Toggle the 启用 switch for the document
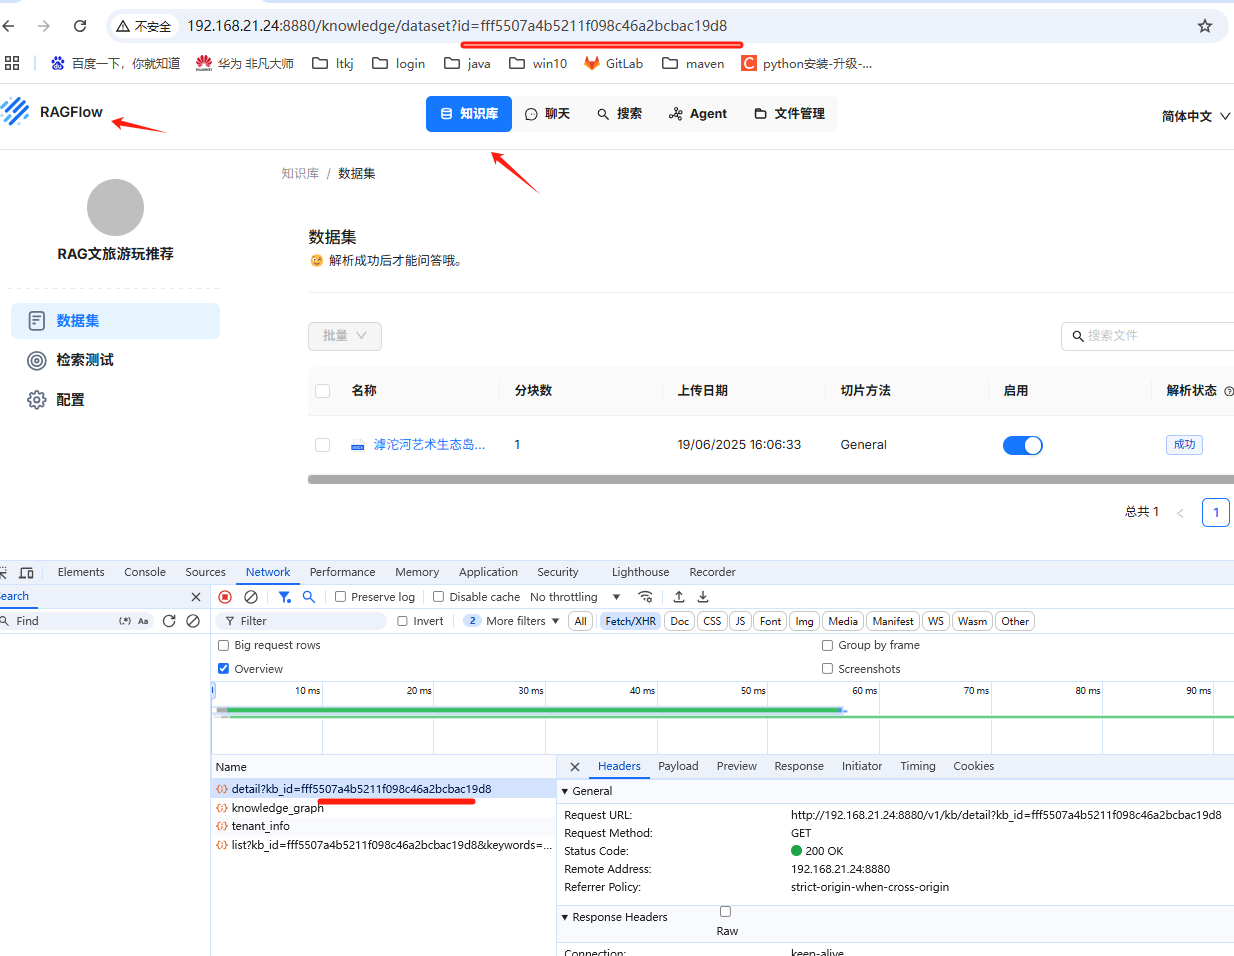 pyautogui.click(x=1022, y=445)
